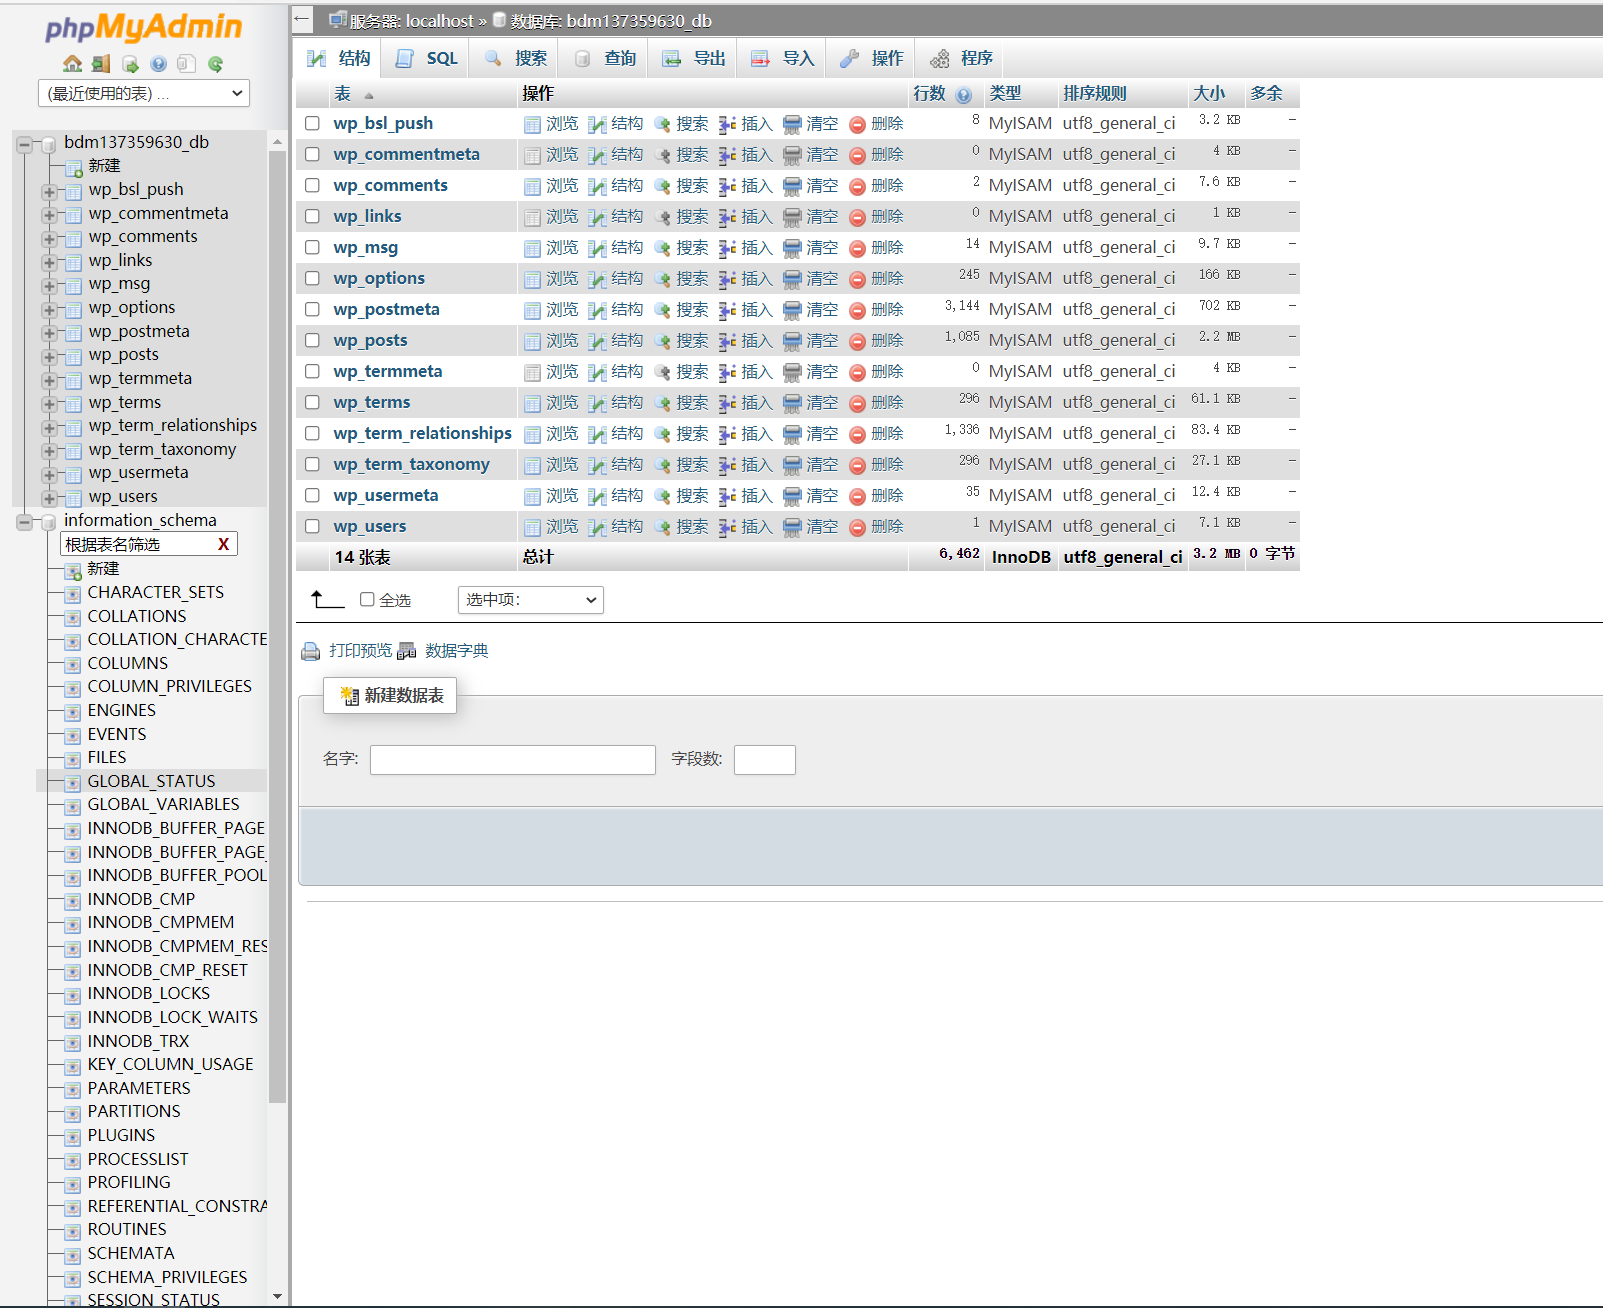Open the 操作 operations tab

(872, 58)
